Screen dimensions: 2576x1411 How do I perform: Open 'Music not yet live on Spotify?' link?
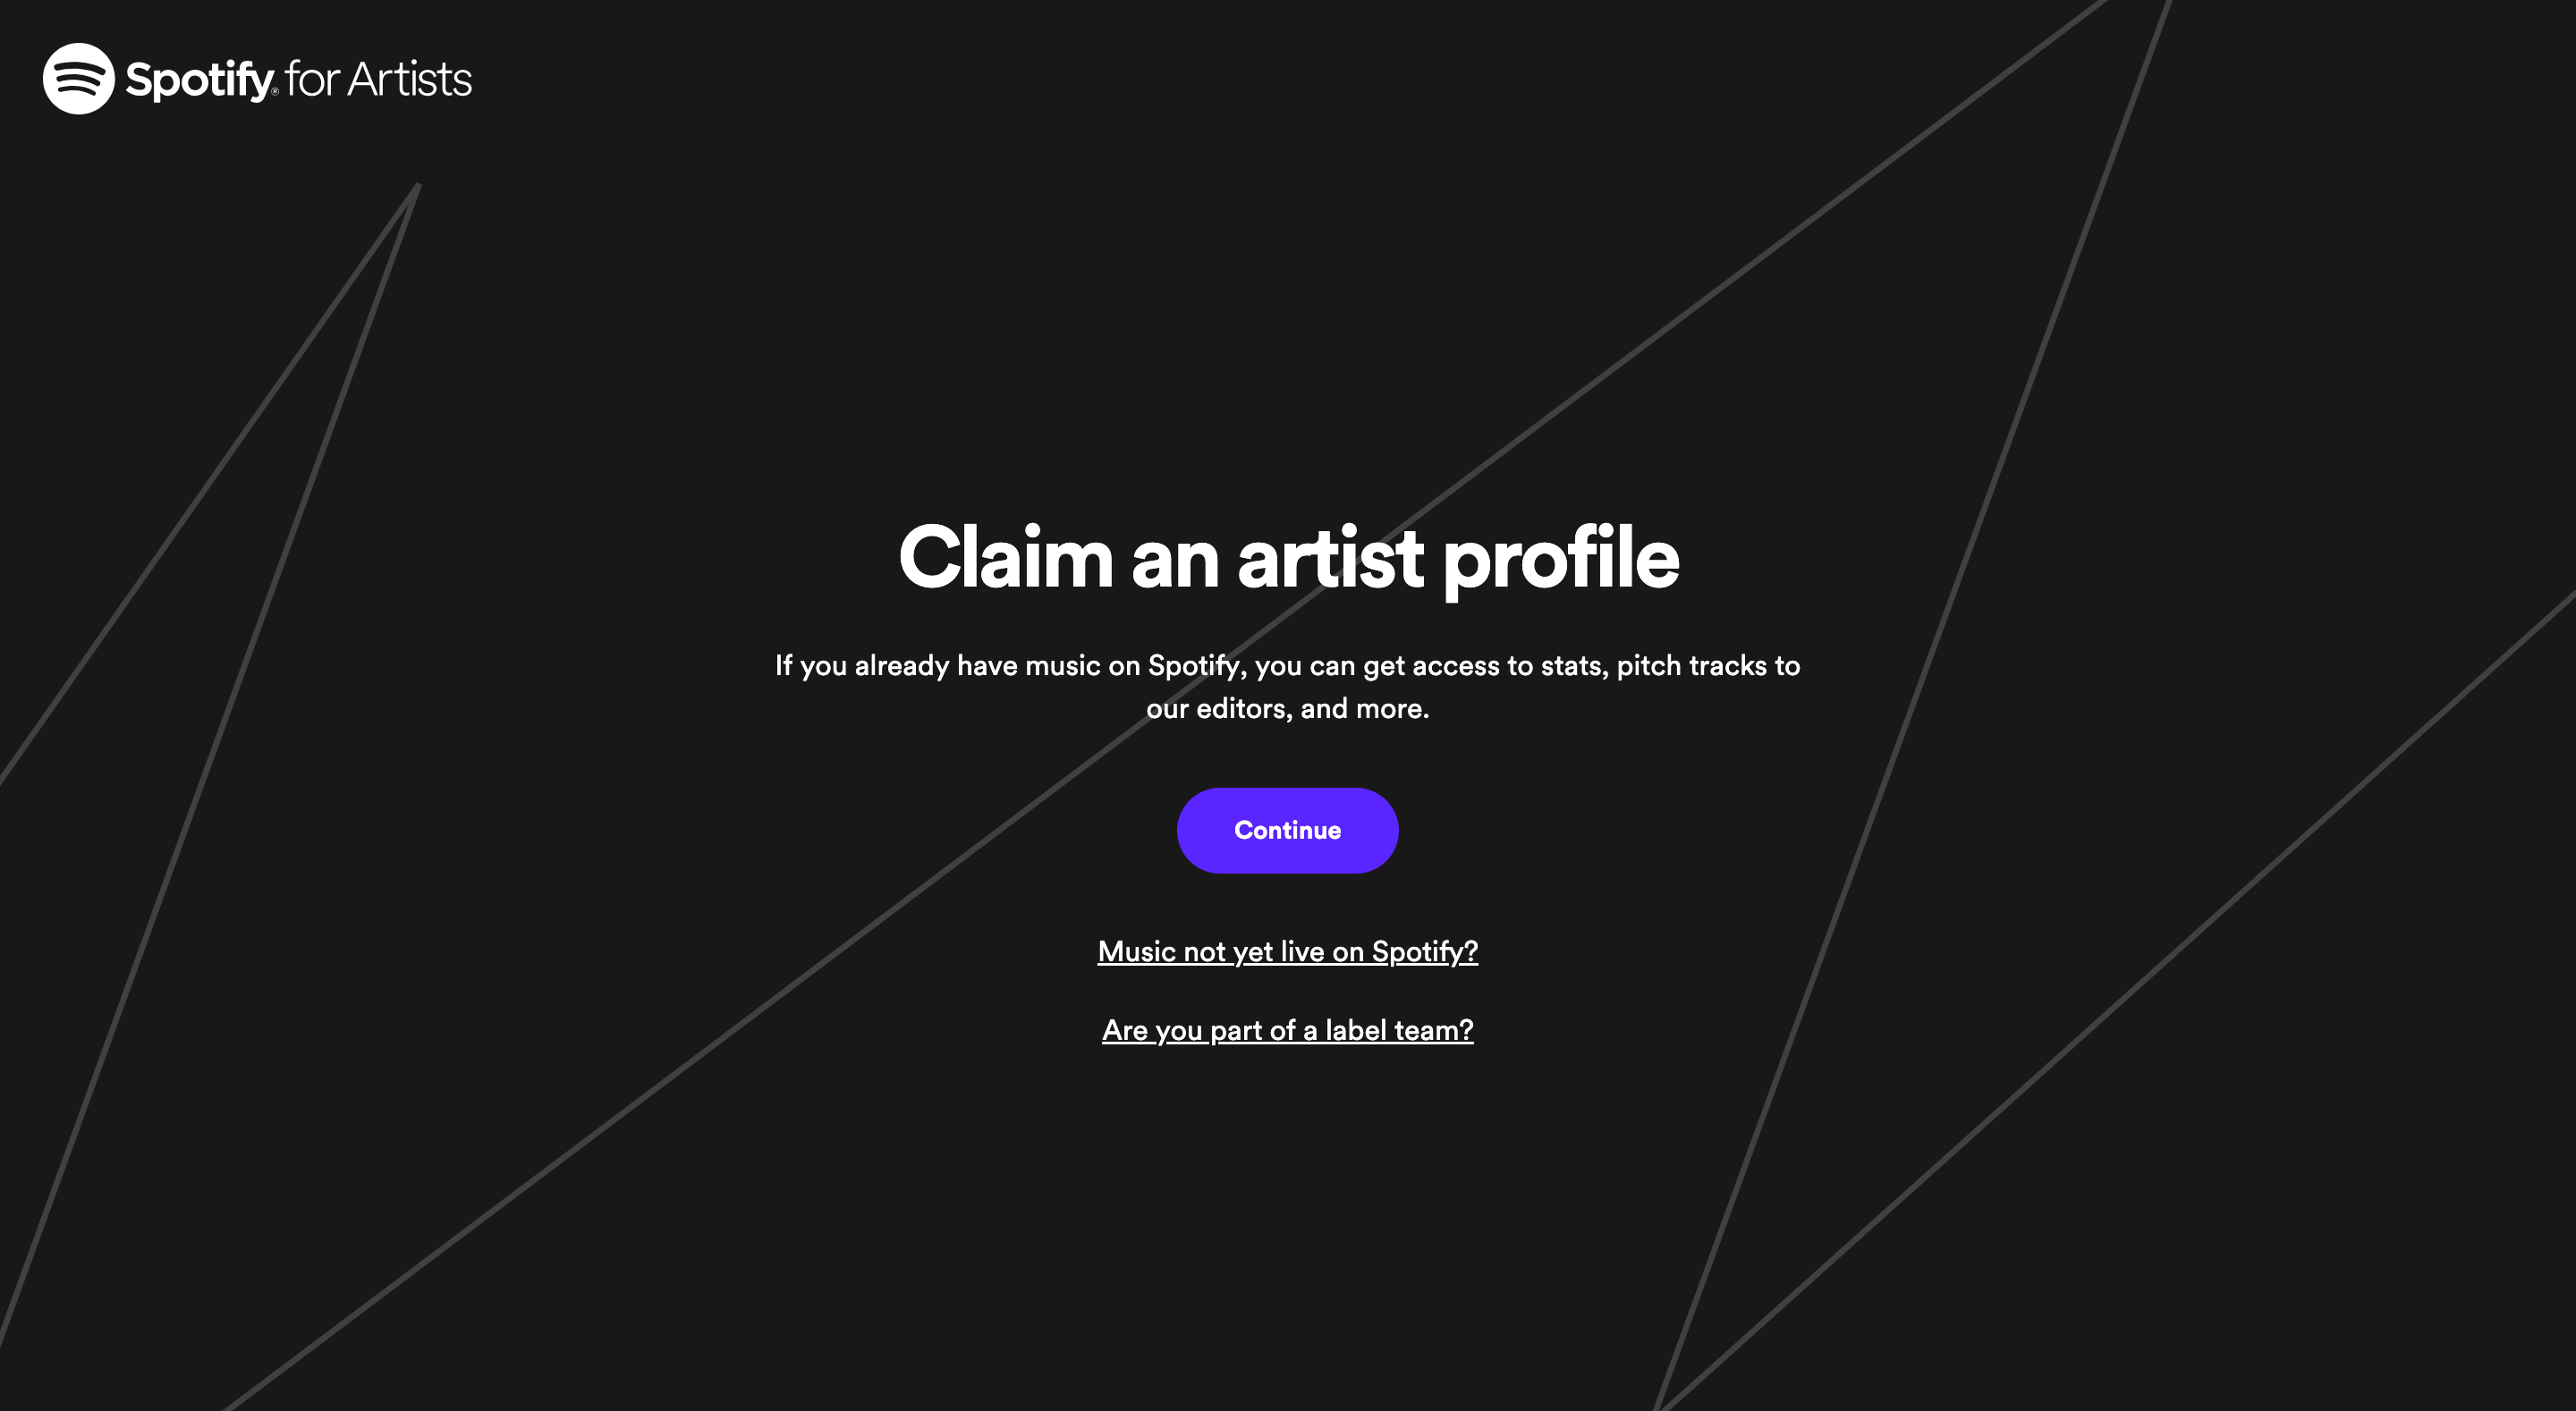pyautogui.click(x=1287, y=951)
